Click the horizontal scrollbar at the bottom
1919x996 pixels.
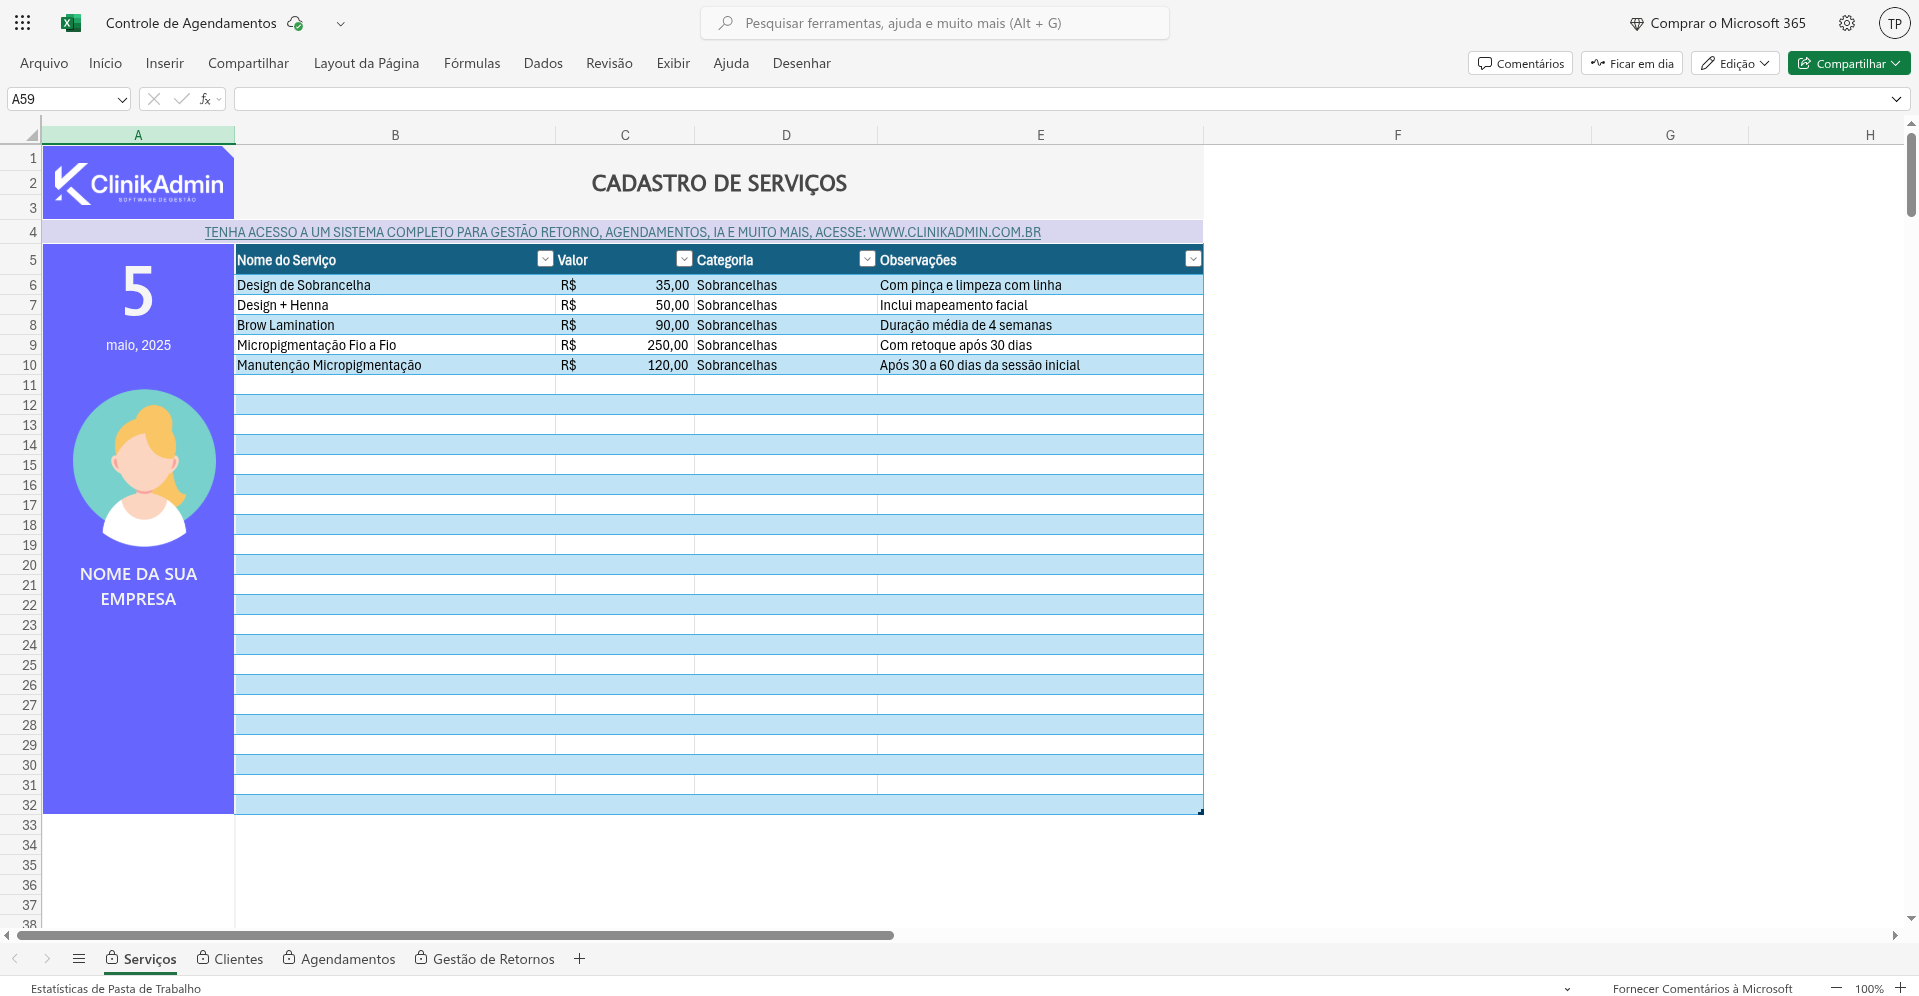(455, 936)
